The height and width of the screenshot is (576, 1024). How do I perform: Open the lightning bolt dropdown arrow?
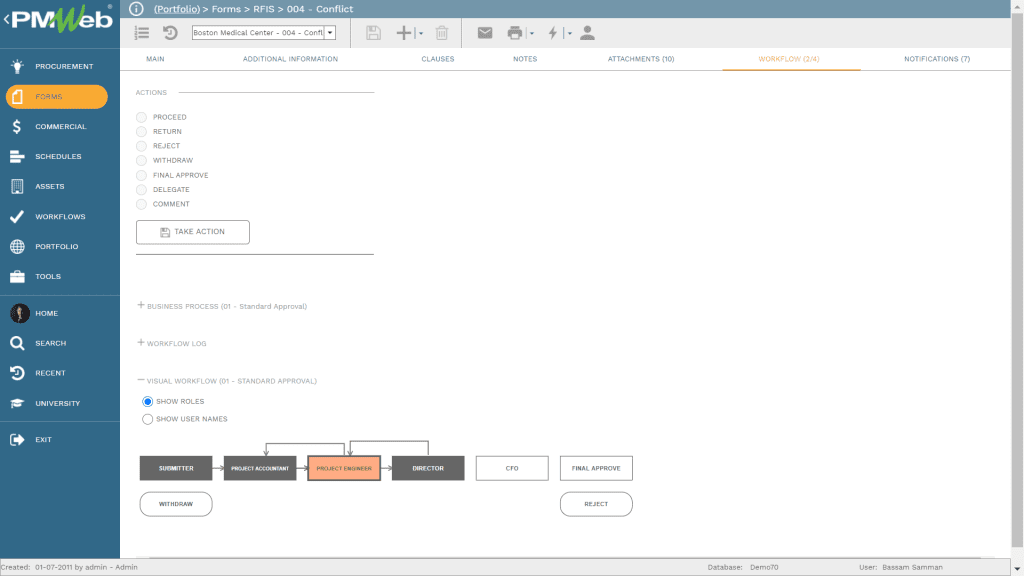[x=569, y=33]
